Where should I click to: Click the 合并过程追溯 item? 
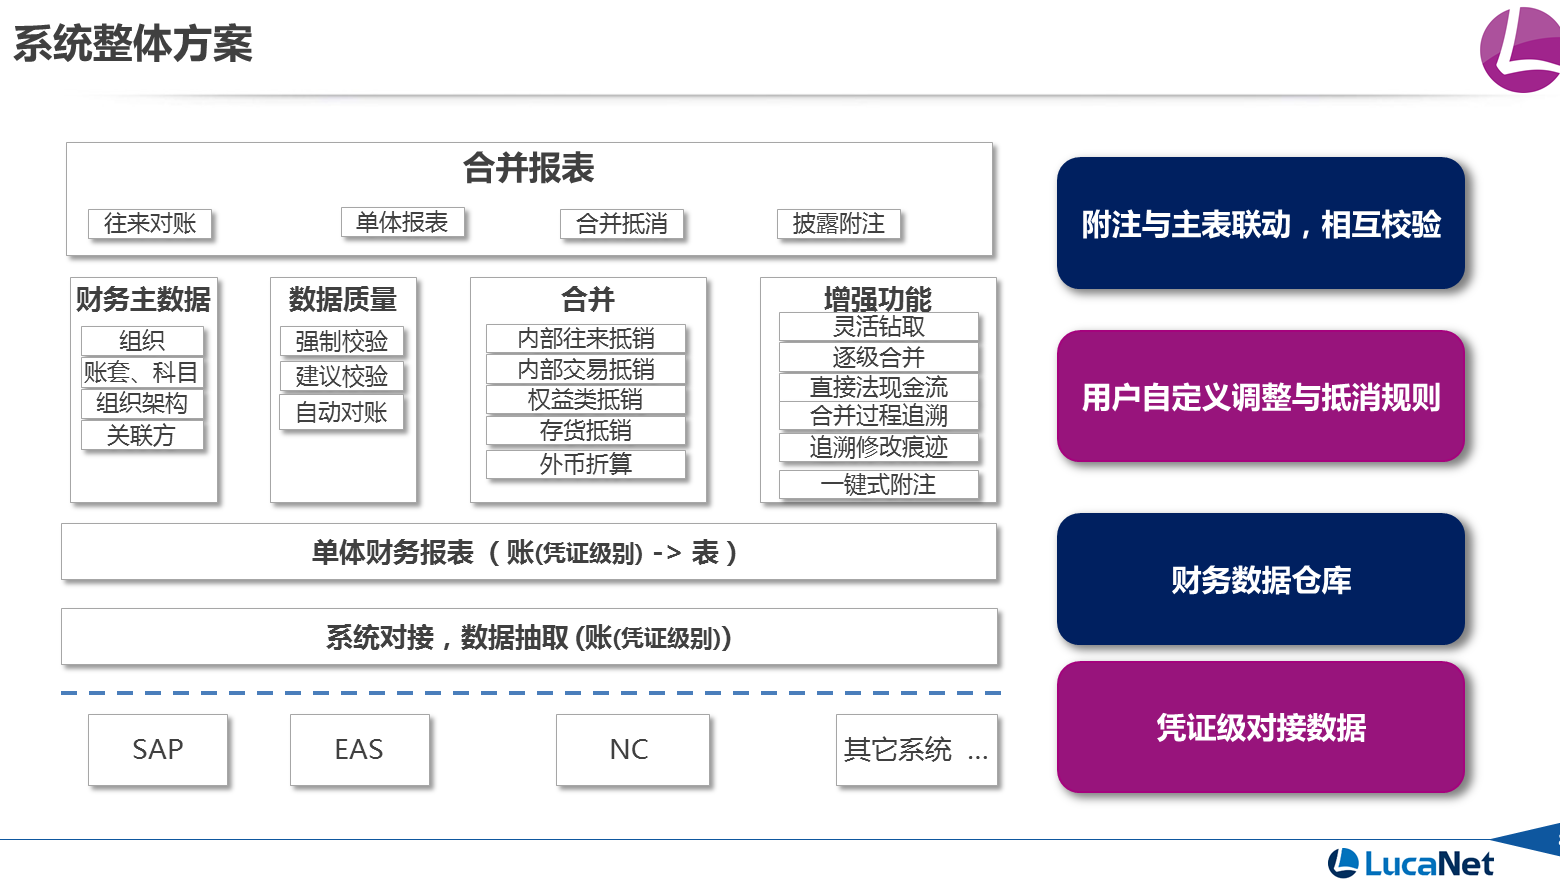coord(879,415)
